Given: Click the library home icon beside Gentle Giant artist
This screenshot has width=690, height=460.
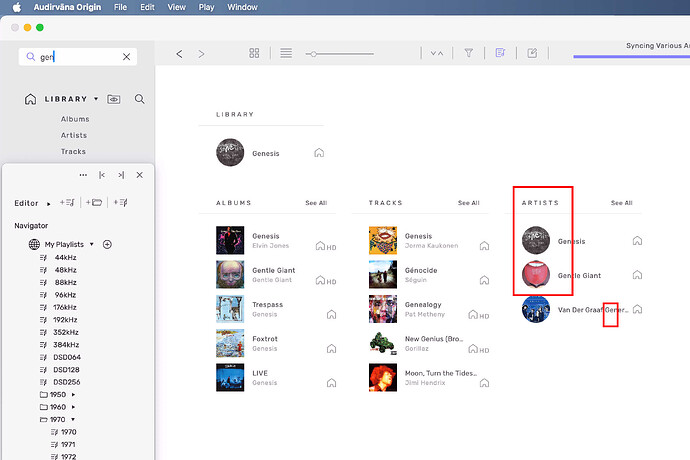Looking at the screenshot, I should point(637,275).
